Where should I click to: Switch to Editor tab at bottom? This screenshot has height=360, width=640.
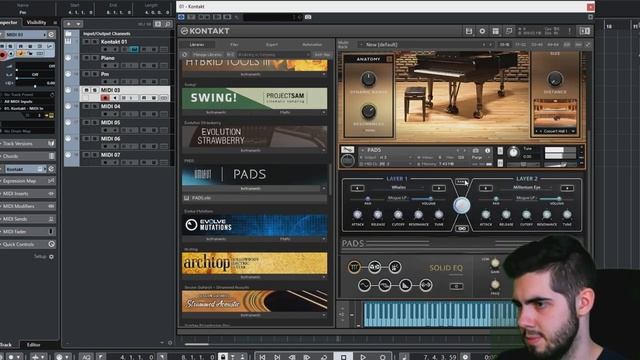[33, 345]
